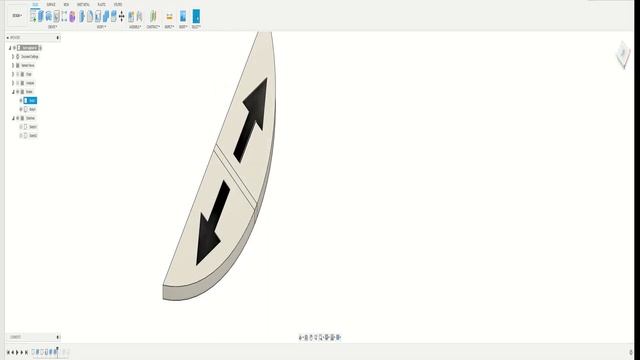Screen dimensions: 640x360
Task: Toggle eye of second body under Bodies
Action: point(21,109)
